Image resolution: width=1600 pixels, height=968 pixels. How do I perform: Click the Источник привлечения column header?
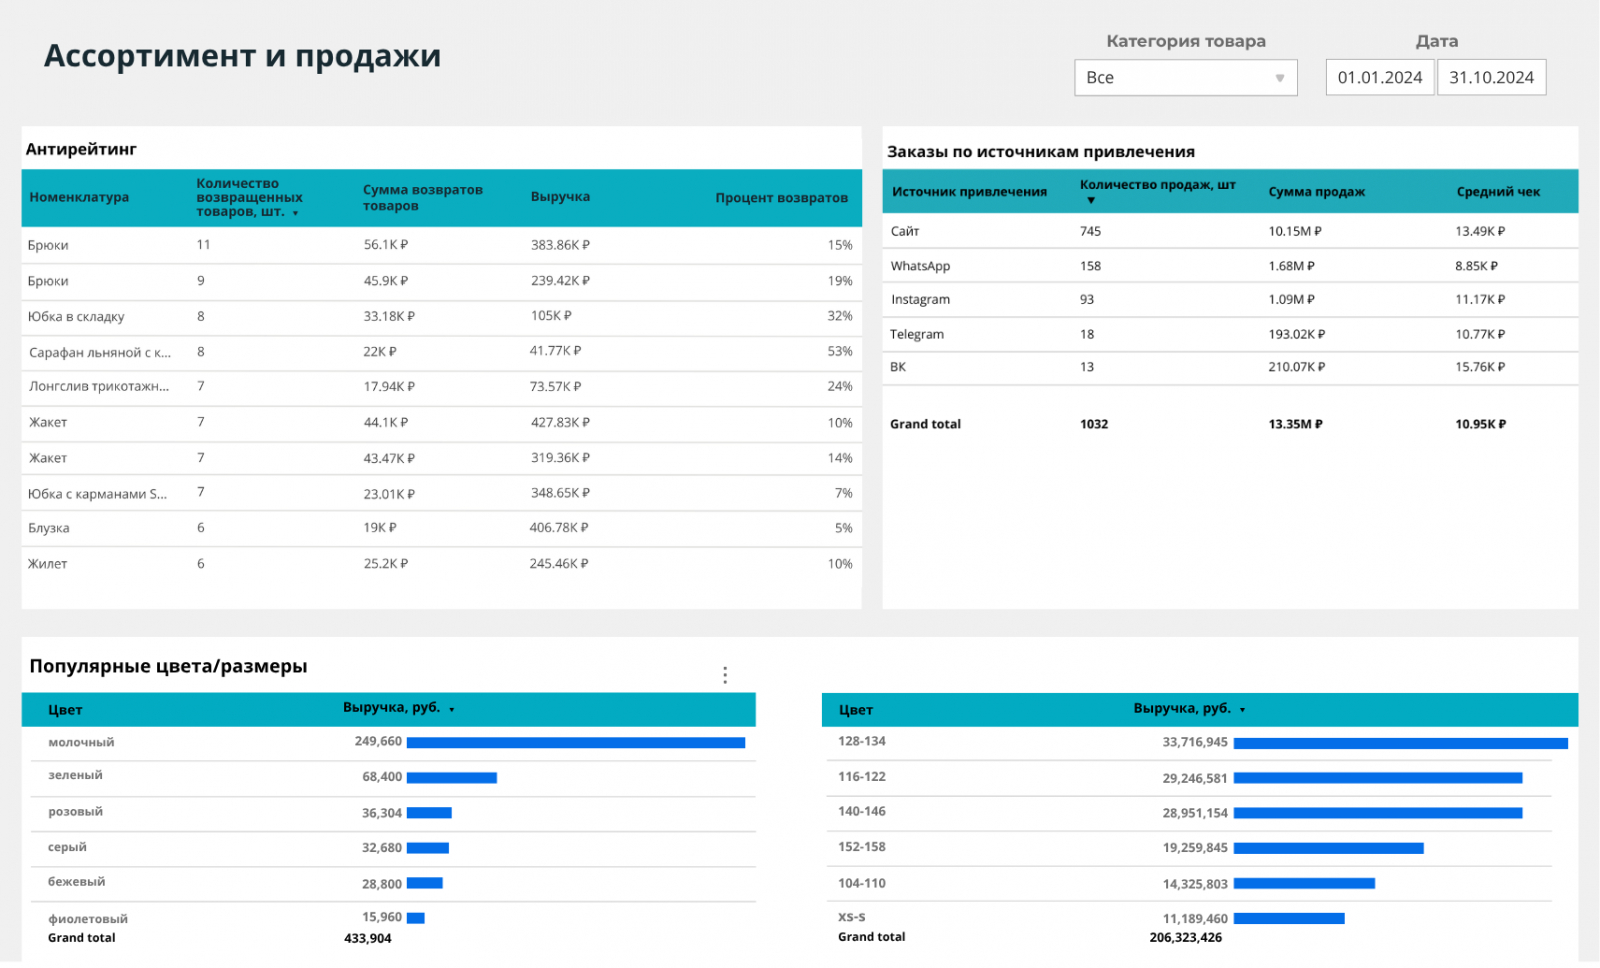click(x=969, y=192)
